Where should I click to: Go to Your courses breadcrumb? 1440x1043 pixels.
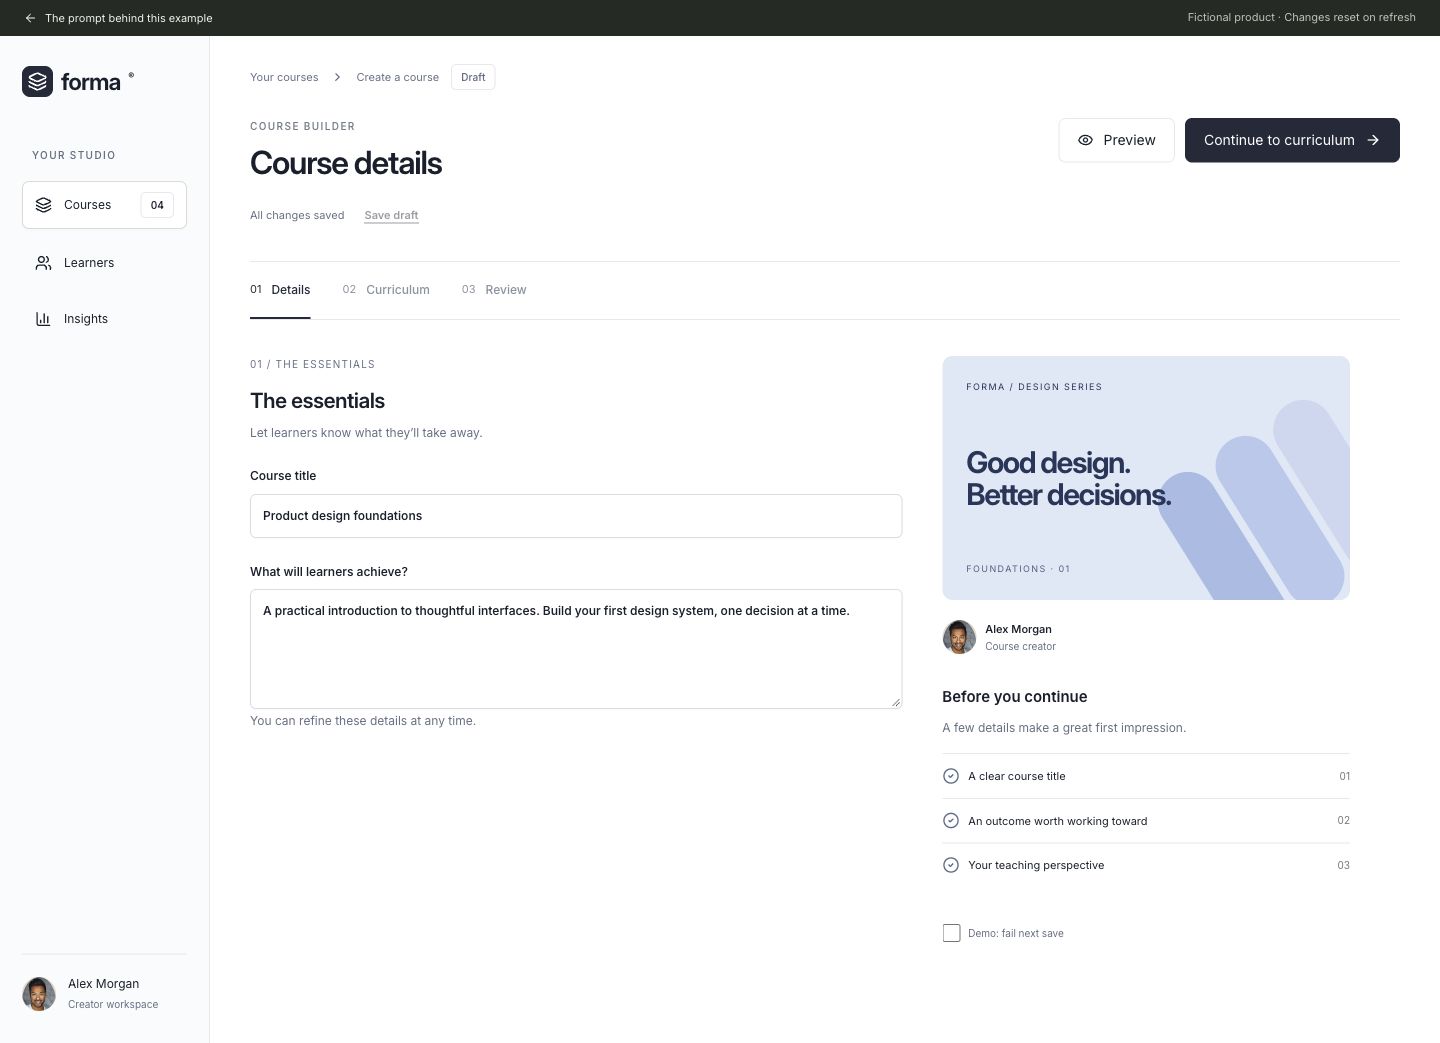tap(284, 77)
